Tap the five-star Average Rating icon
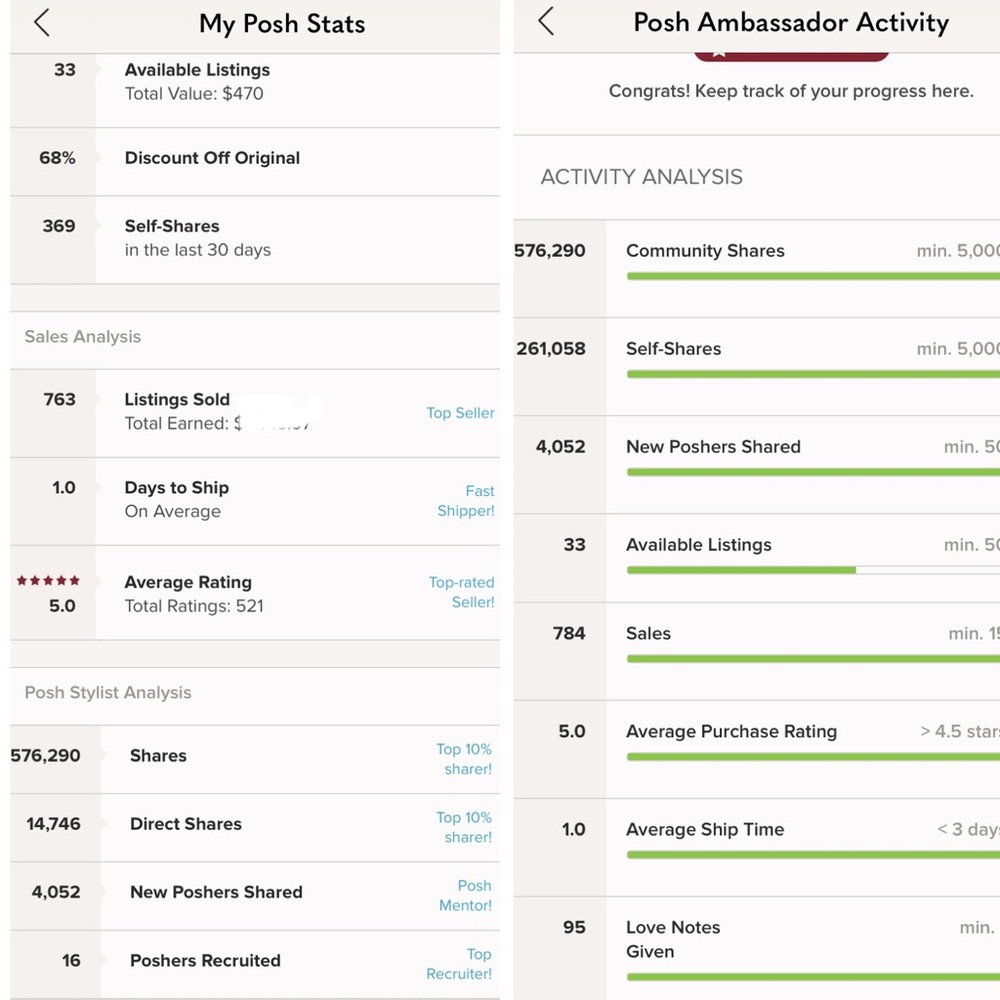Viewport: 1000px width, 1000px height. click(x=48, y=580)
